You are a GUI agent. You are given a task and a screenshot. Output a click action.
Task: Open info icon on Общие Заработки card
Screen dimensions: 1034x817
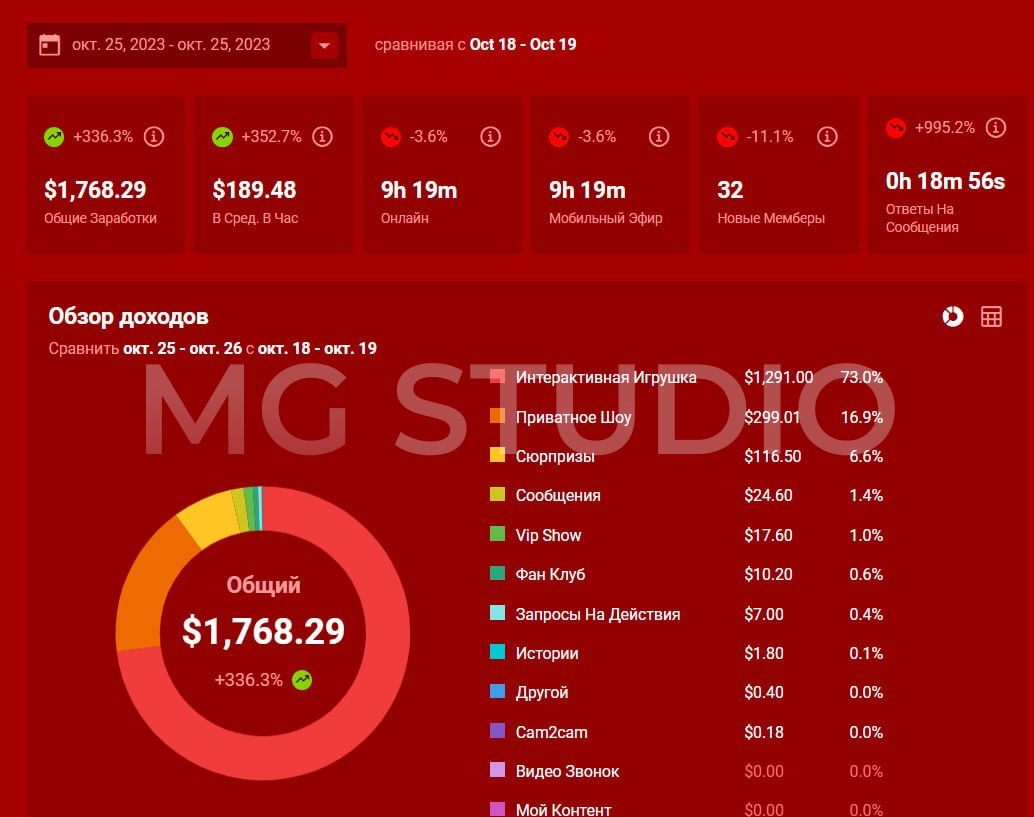[x=154, y=136]
